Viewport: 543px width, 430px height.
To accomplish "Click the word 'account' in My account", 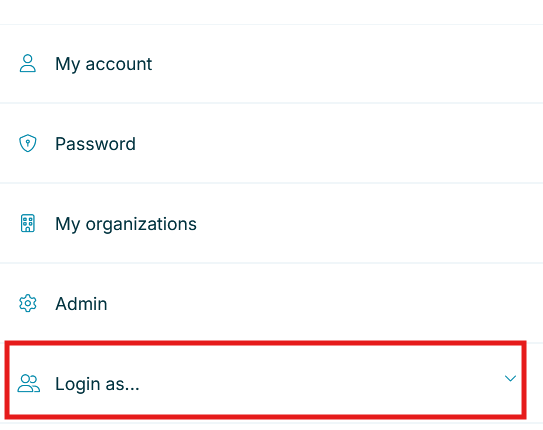I will (119, 64).
